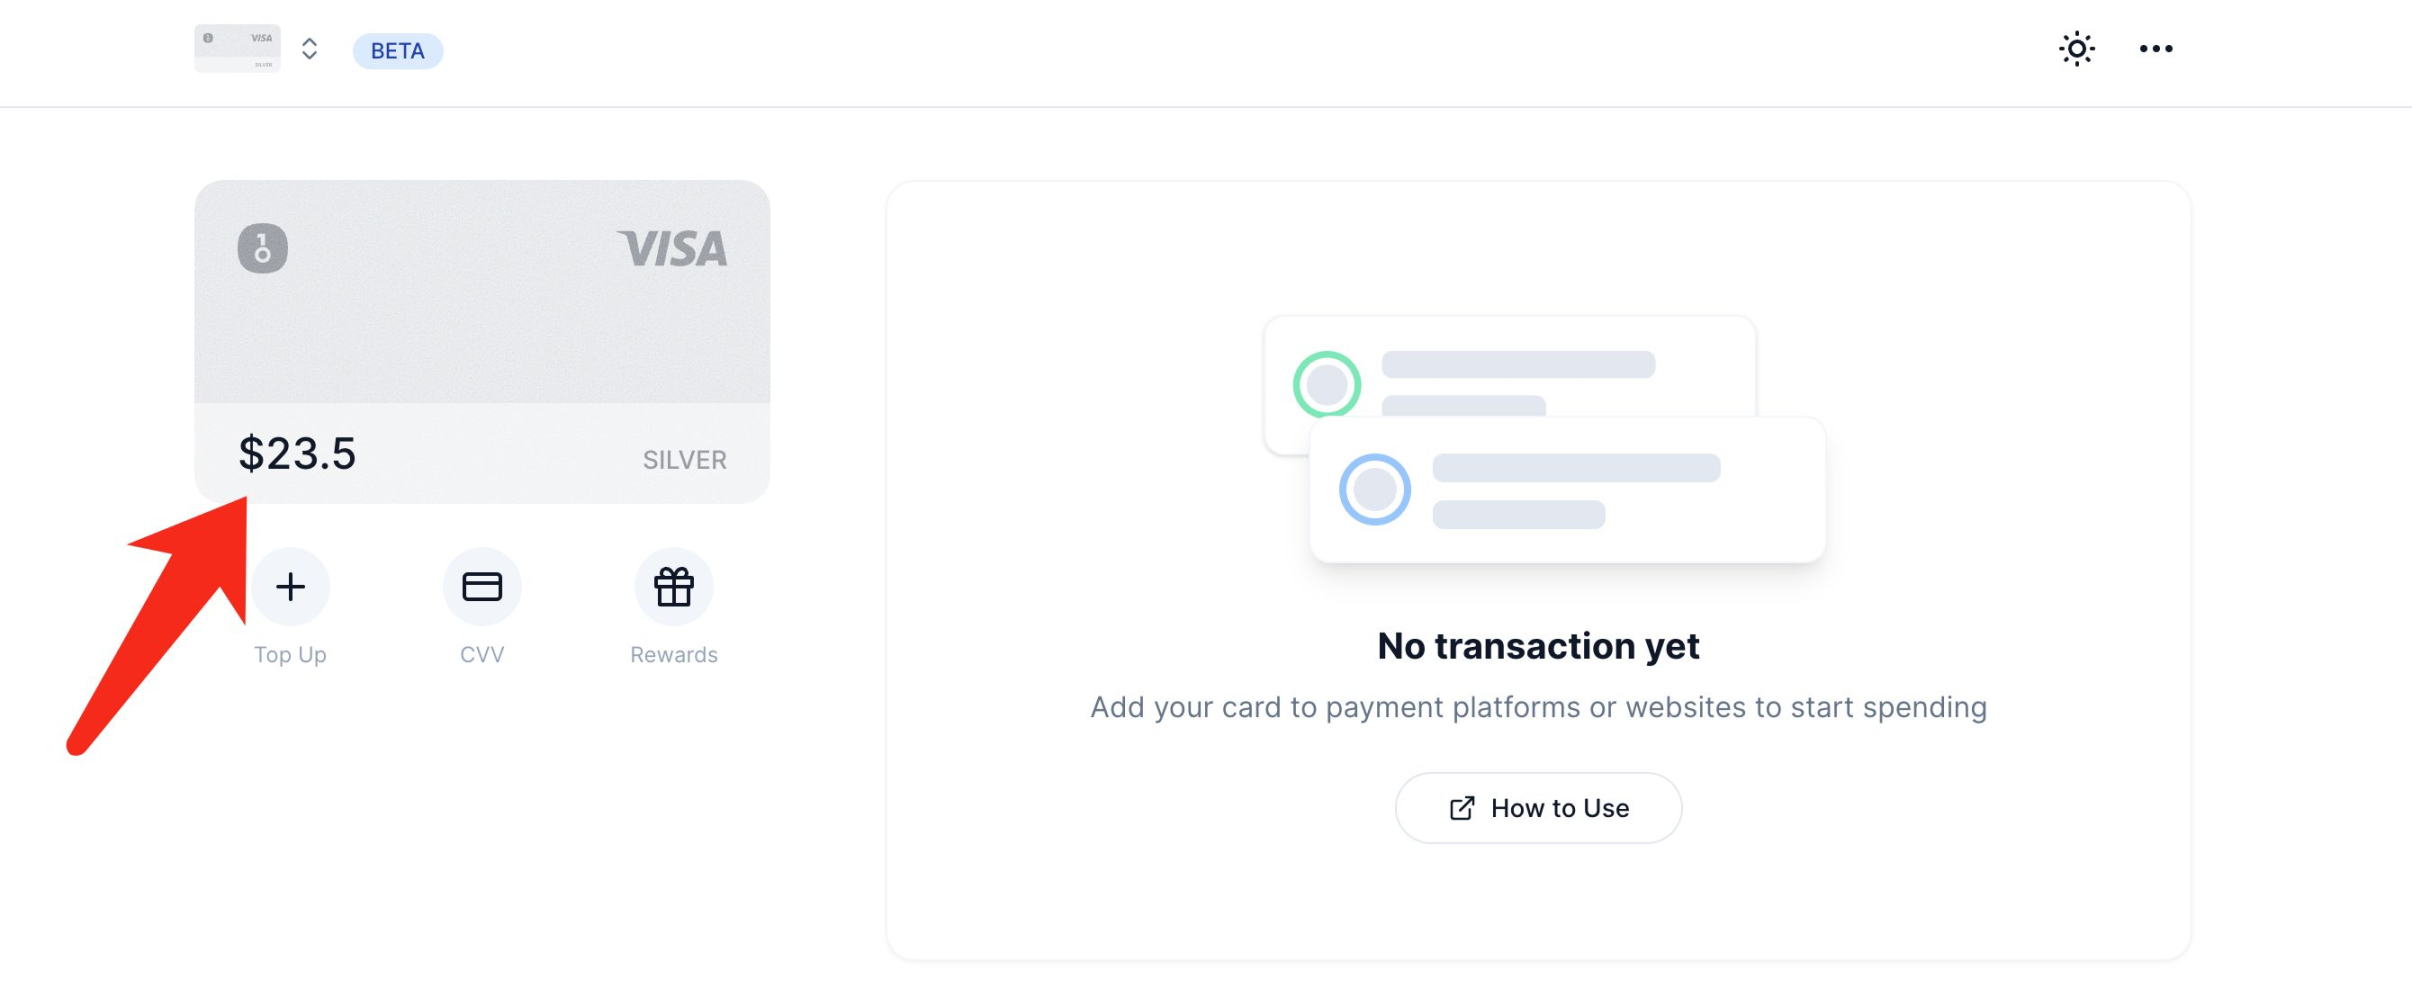
Task: Click the SILVER tier label
Action: click(685, 460)
